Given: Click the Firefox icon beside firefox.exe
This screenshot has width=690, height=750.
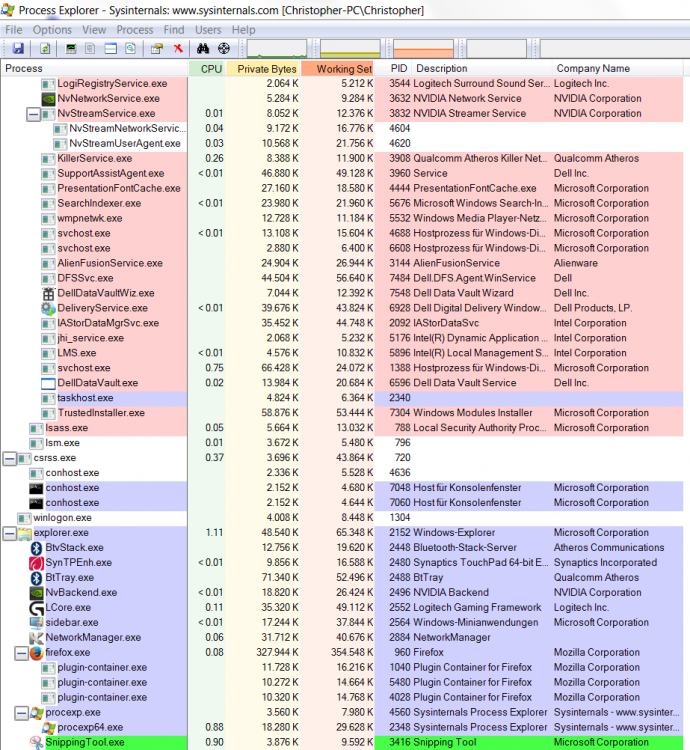Looking at the screenshot, I should [36, 652].
